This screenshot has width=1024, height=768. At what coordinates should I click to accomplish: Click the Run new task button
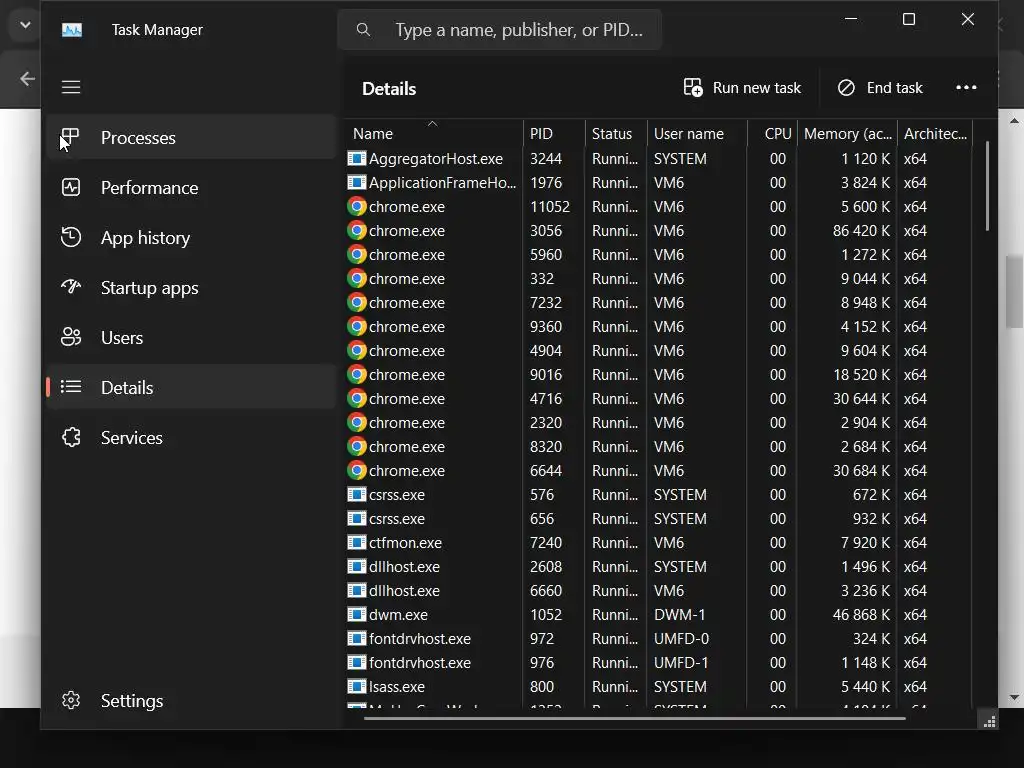[742, 88]
